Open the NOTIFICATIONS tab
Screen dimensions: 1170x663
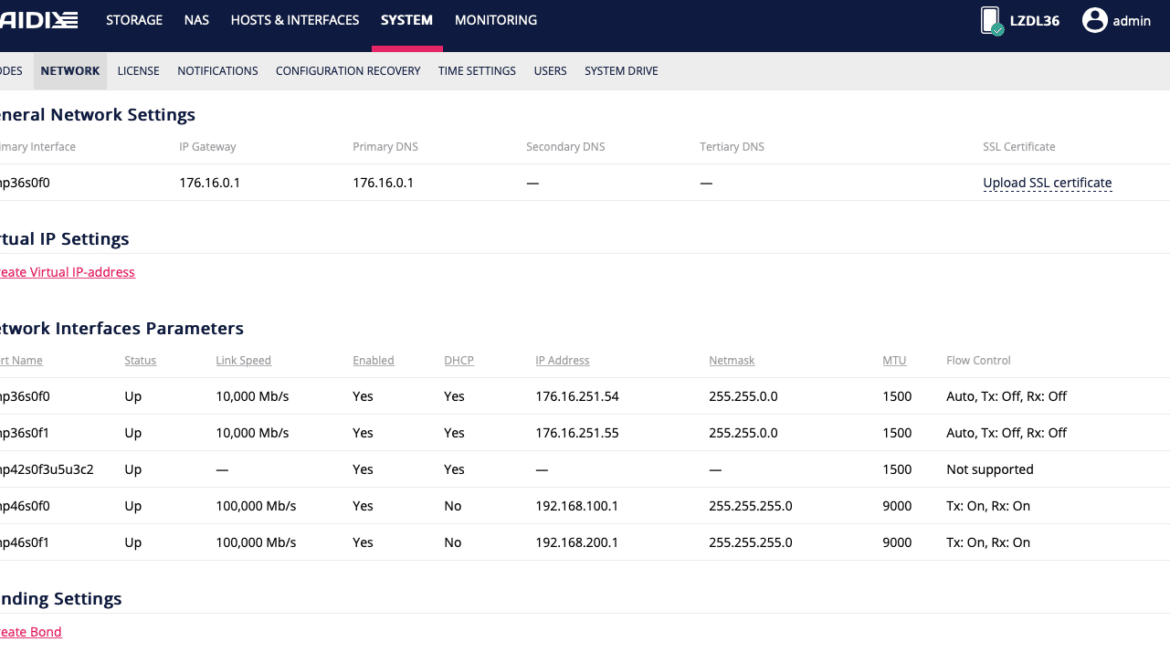point(217,71)
